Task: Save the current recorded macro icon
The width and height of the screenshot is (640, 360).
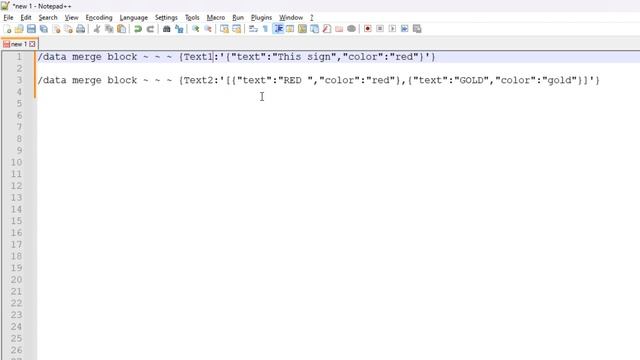Action: [417, 29]
